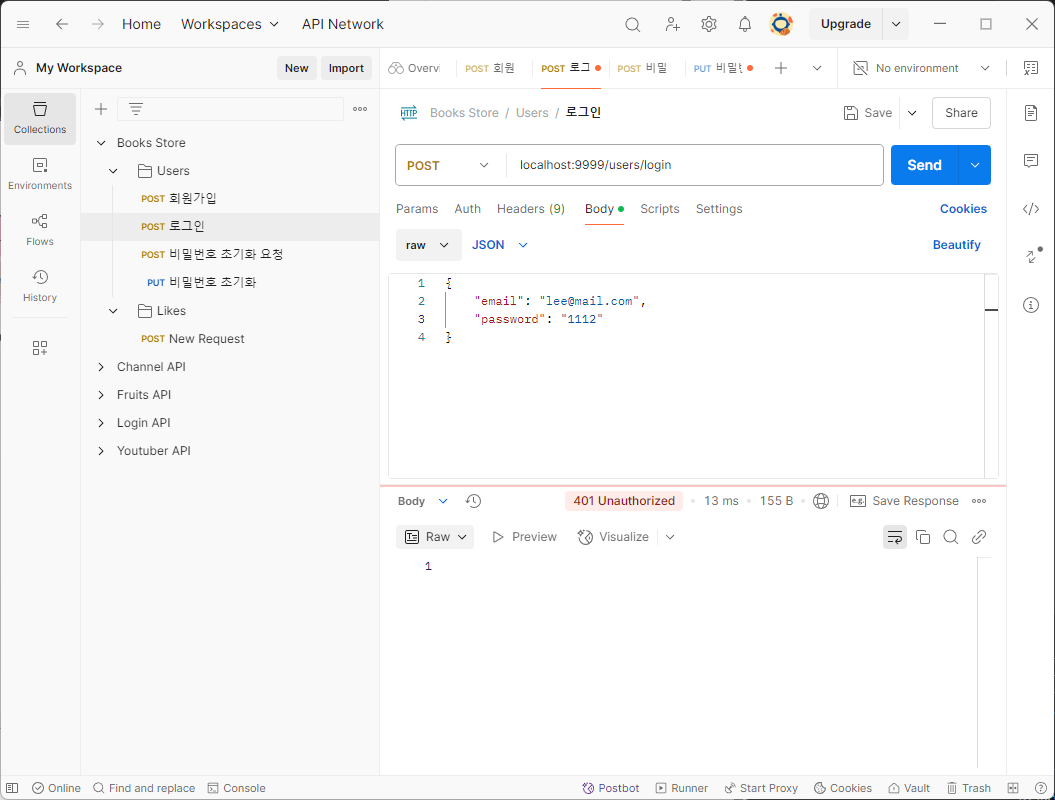Open the History sidebar panel

(x=40, y=286)
